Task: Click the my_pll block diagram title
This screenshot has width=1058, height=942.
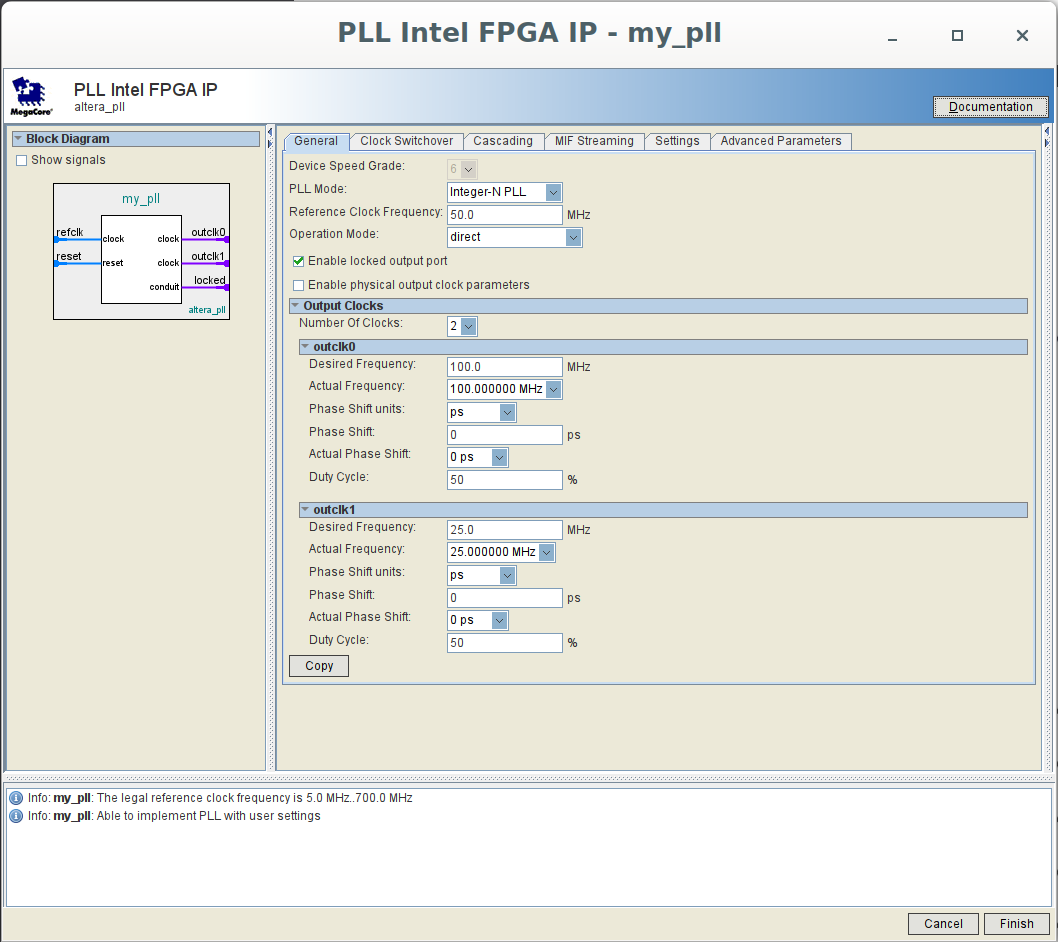Action: click(x=141, y=199)
